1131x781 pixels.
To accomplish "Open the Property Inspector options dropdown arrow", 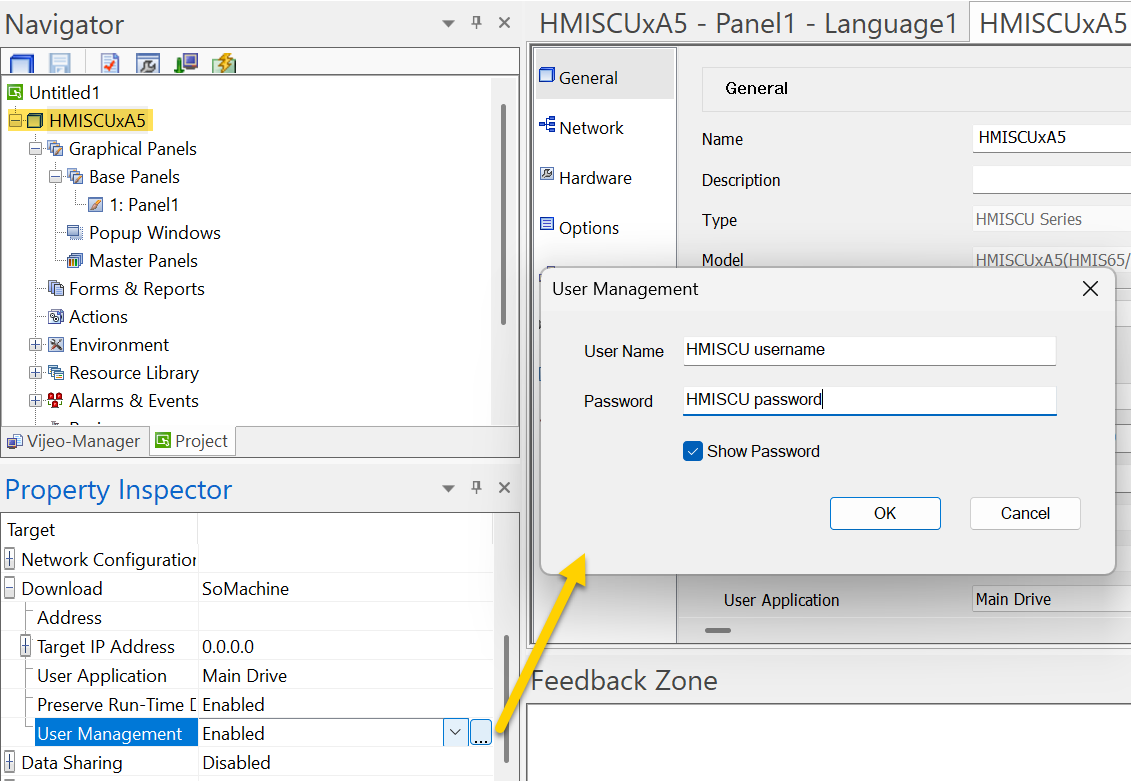I will pos(448,488).
